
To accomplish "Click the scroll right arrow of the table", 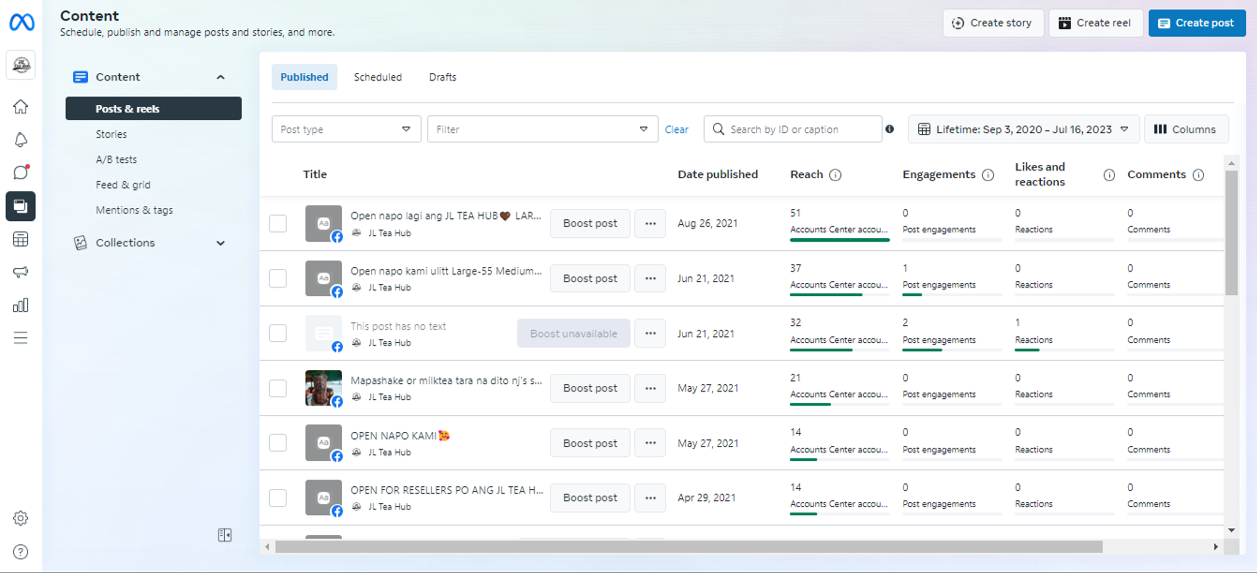I will coord(1216,547).
